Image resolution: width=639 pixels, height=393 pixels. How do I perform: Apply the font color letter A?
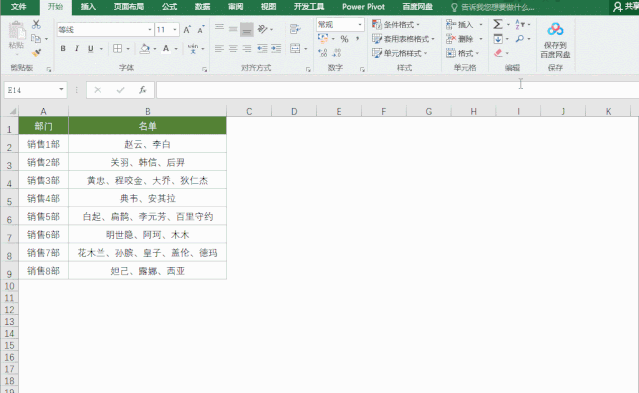click(166, 49)
